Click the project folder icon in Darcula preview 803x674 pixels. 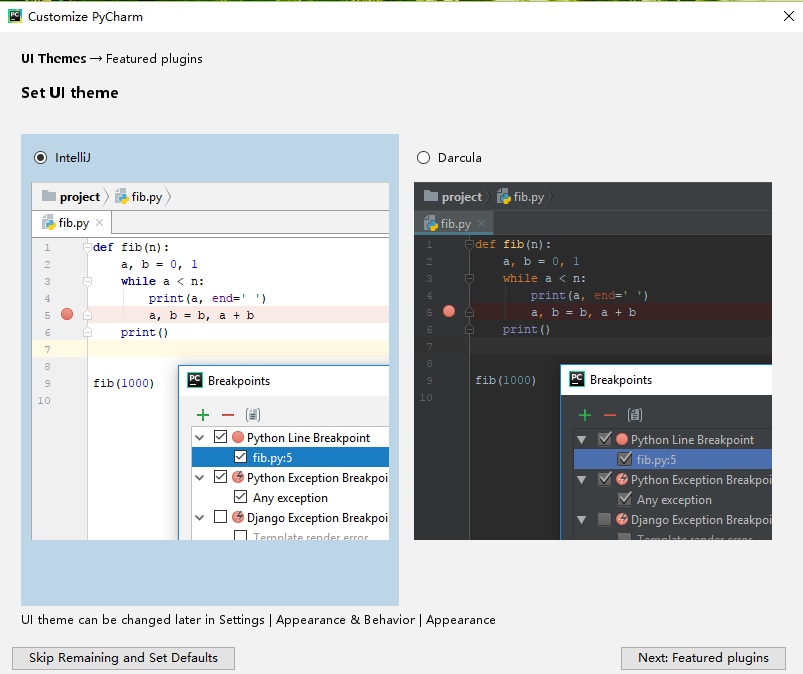[431, 196]
